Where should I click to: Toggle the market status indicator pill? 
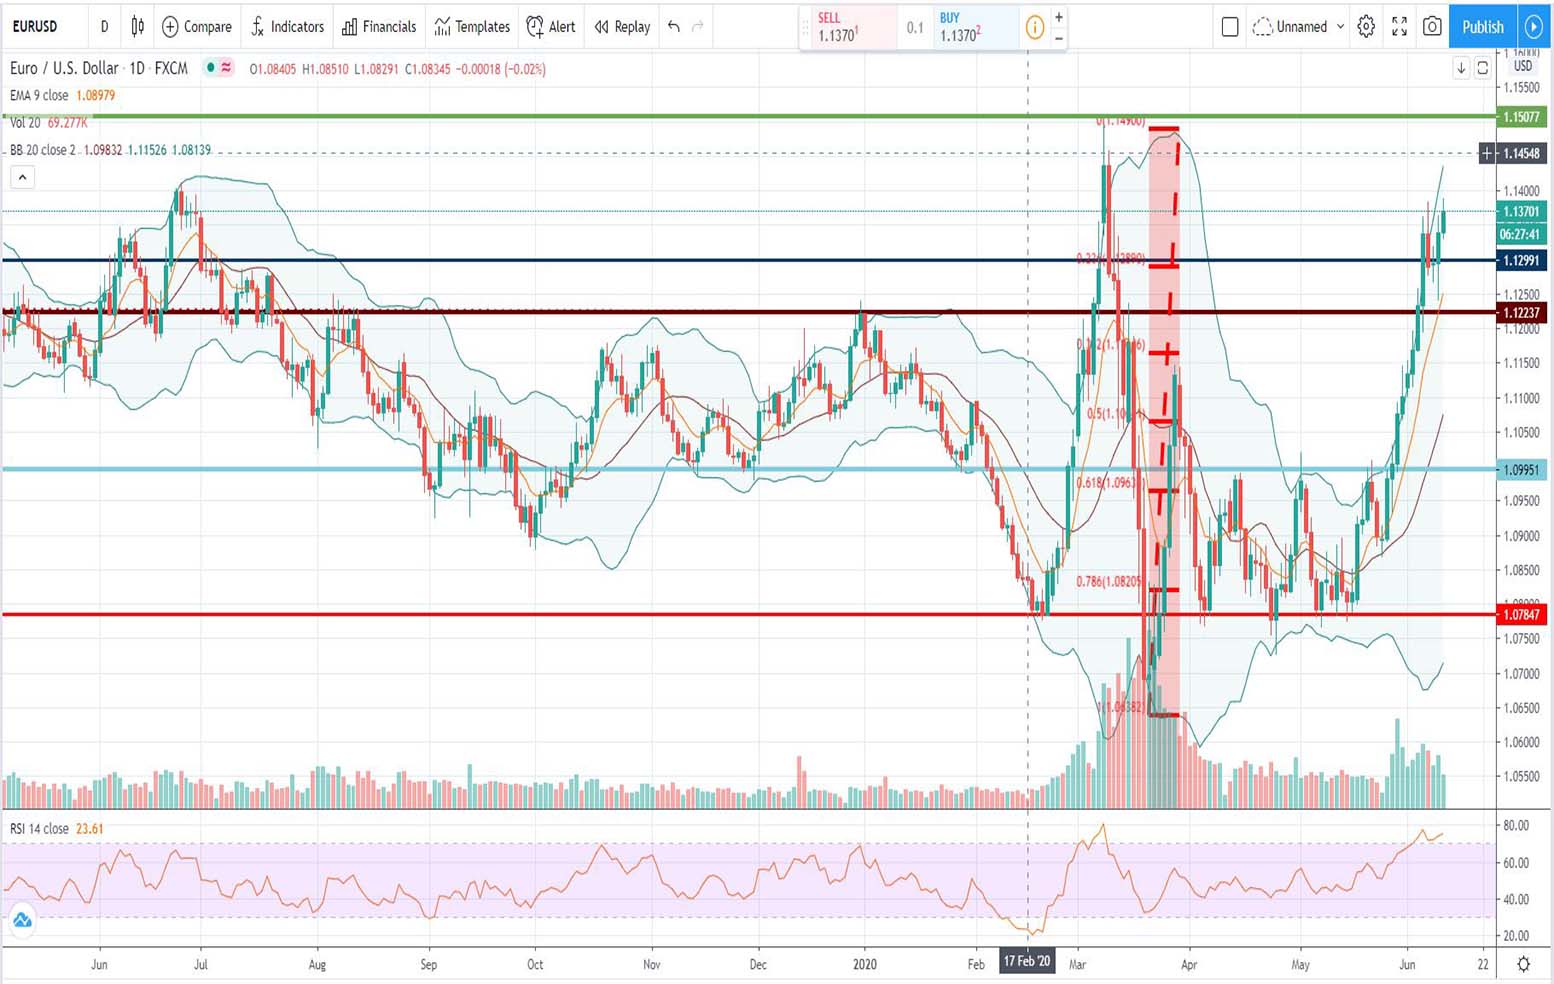(218, 68)
